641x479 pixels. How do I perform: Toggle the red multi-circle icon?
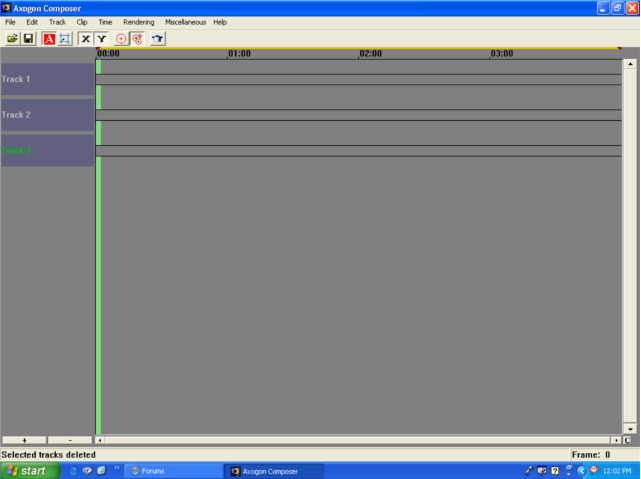pos(137,39)
